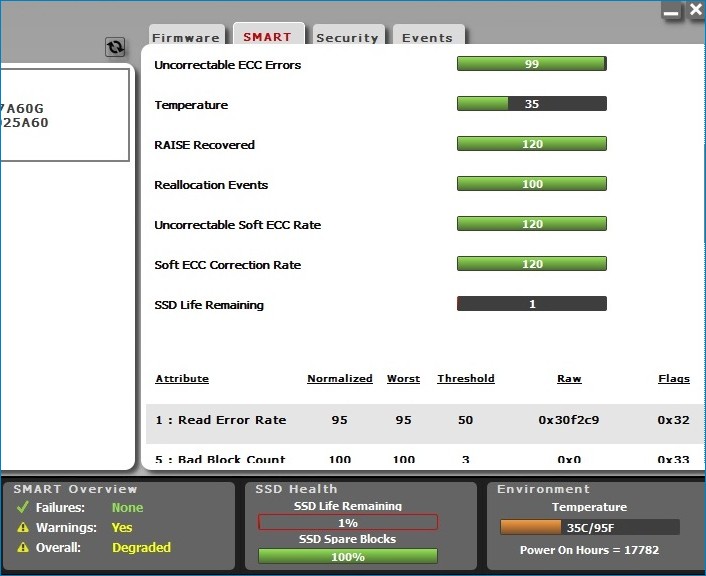
Task: Select the drive entry in left panel
Action: click(x=64, y=115)
